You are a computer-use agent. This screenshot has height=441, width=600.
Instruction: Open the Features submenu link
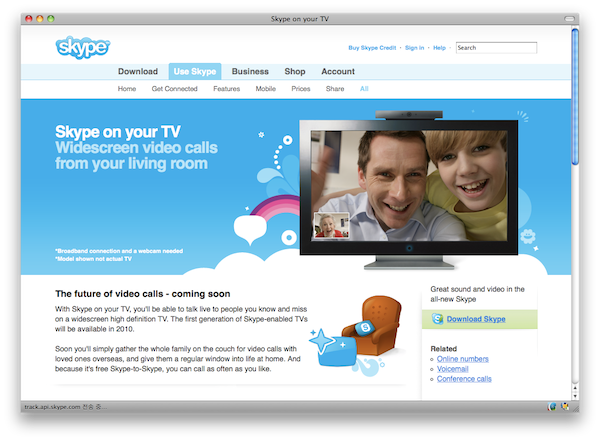(x=227, y=89)
